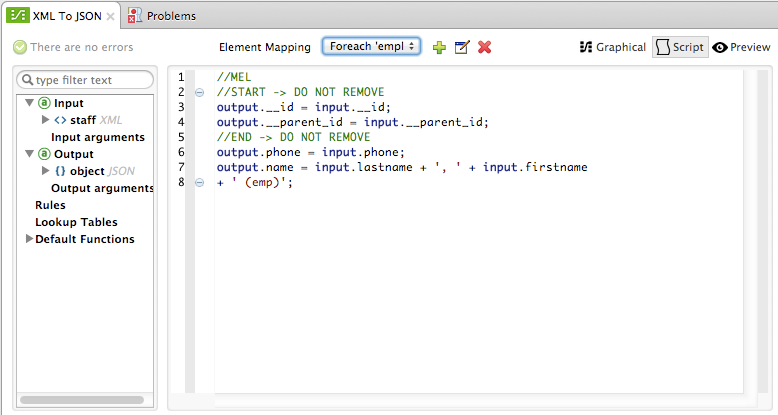Collapse code fold marker on line 2
This screenshot has width=778, height=415.
coord(199,92)
